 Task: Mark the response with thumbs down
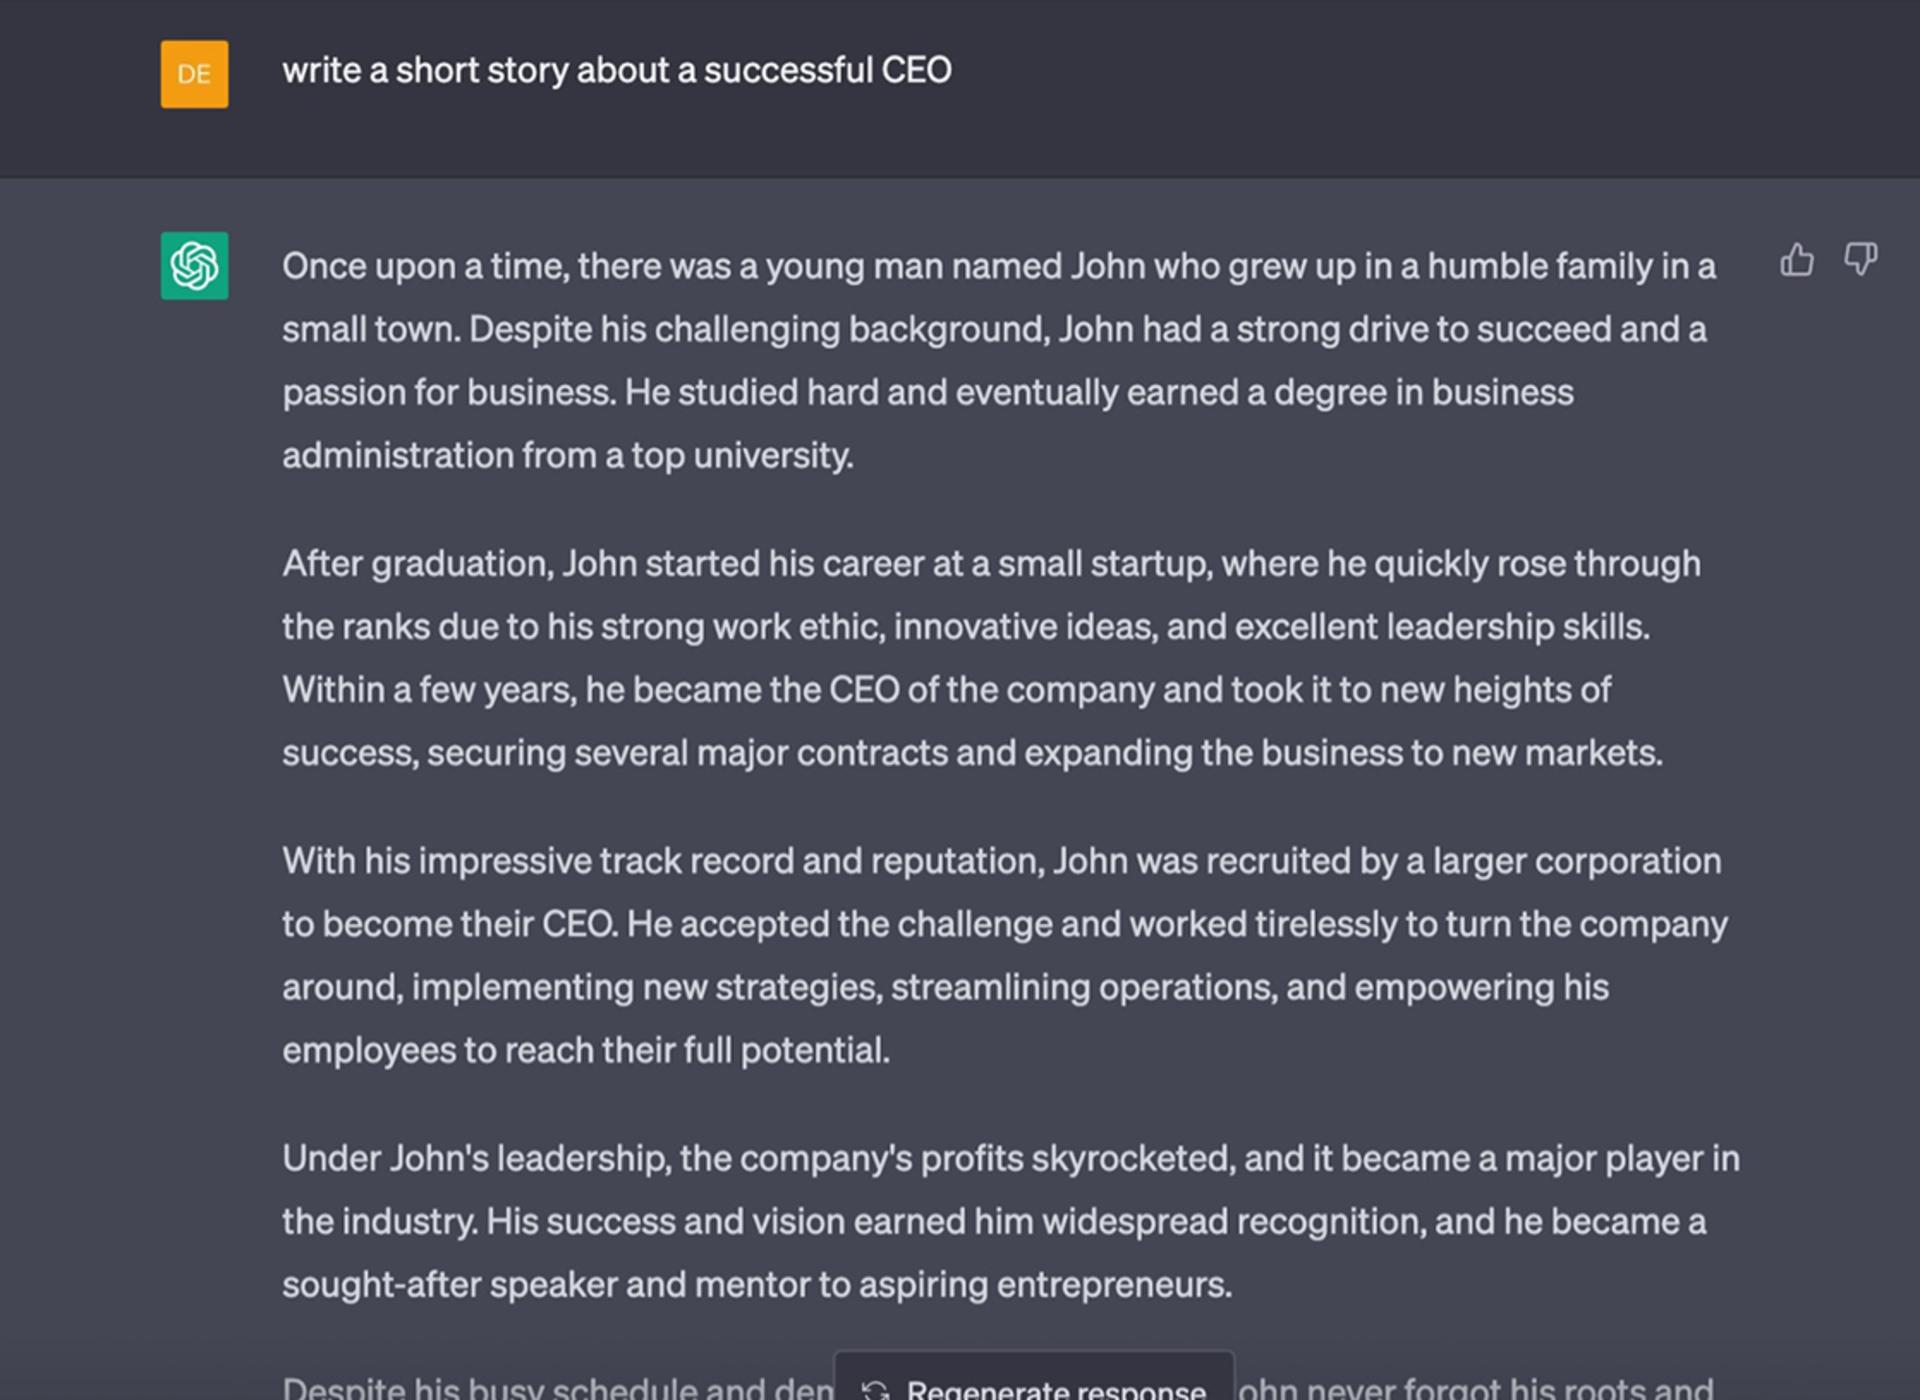point(1860,260)
